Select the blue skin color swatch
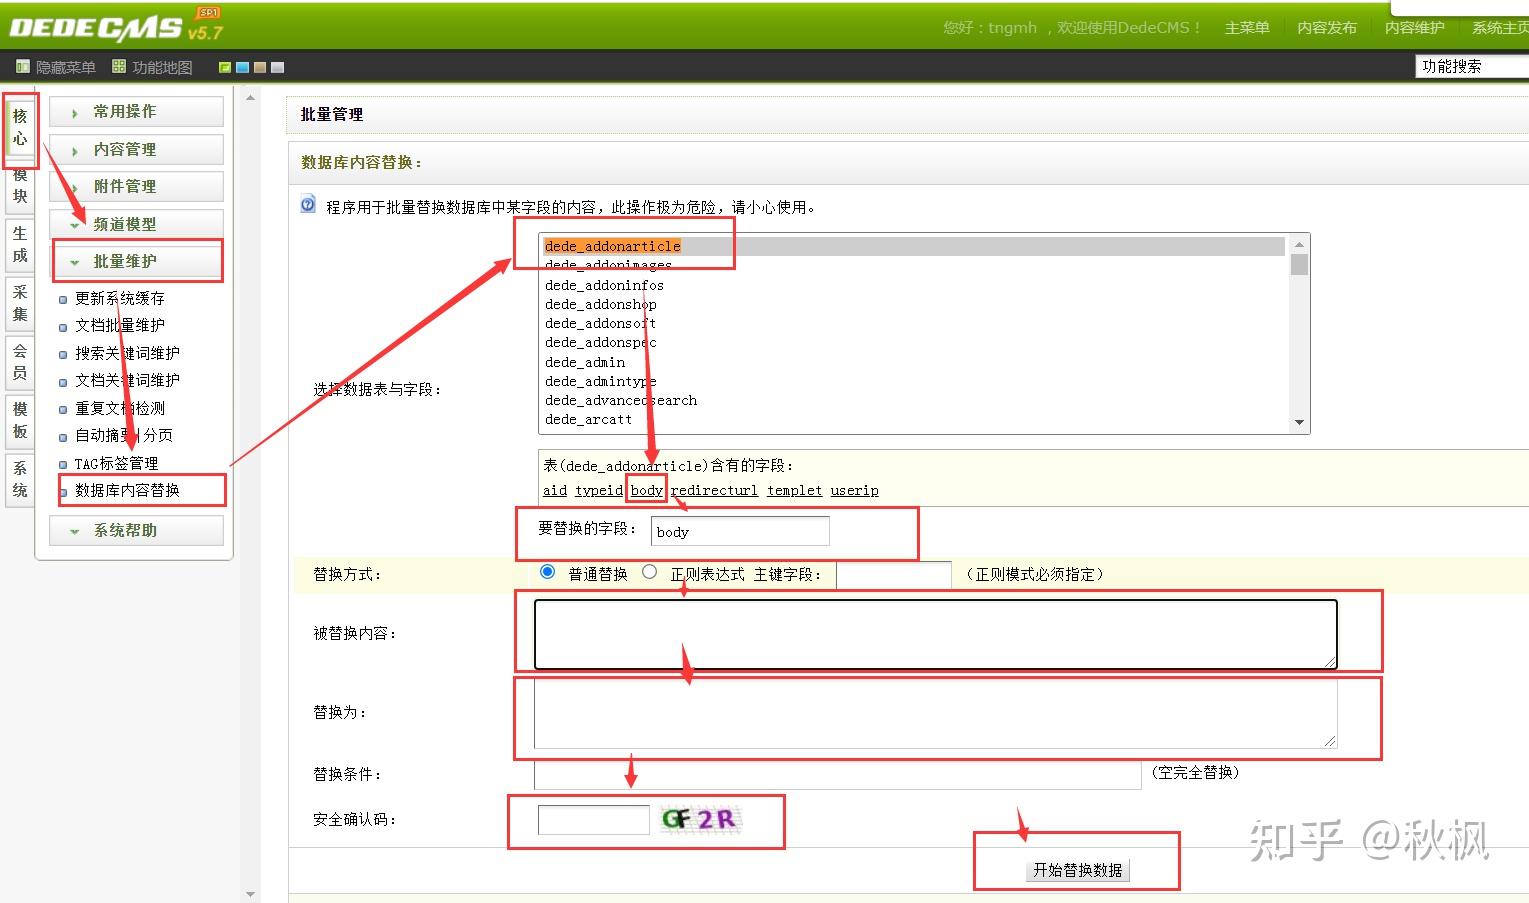 [x=242, y=67]
